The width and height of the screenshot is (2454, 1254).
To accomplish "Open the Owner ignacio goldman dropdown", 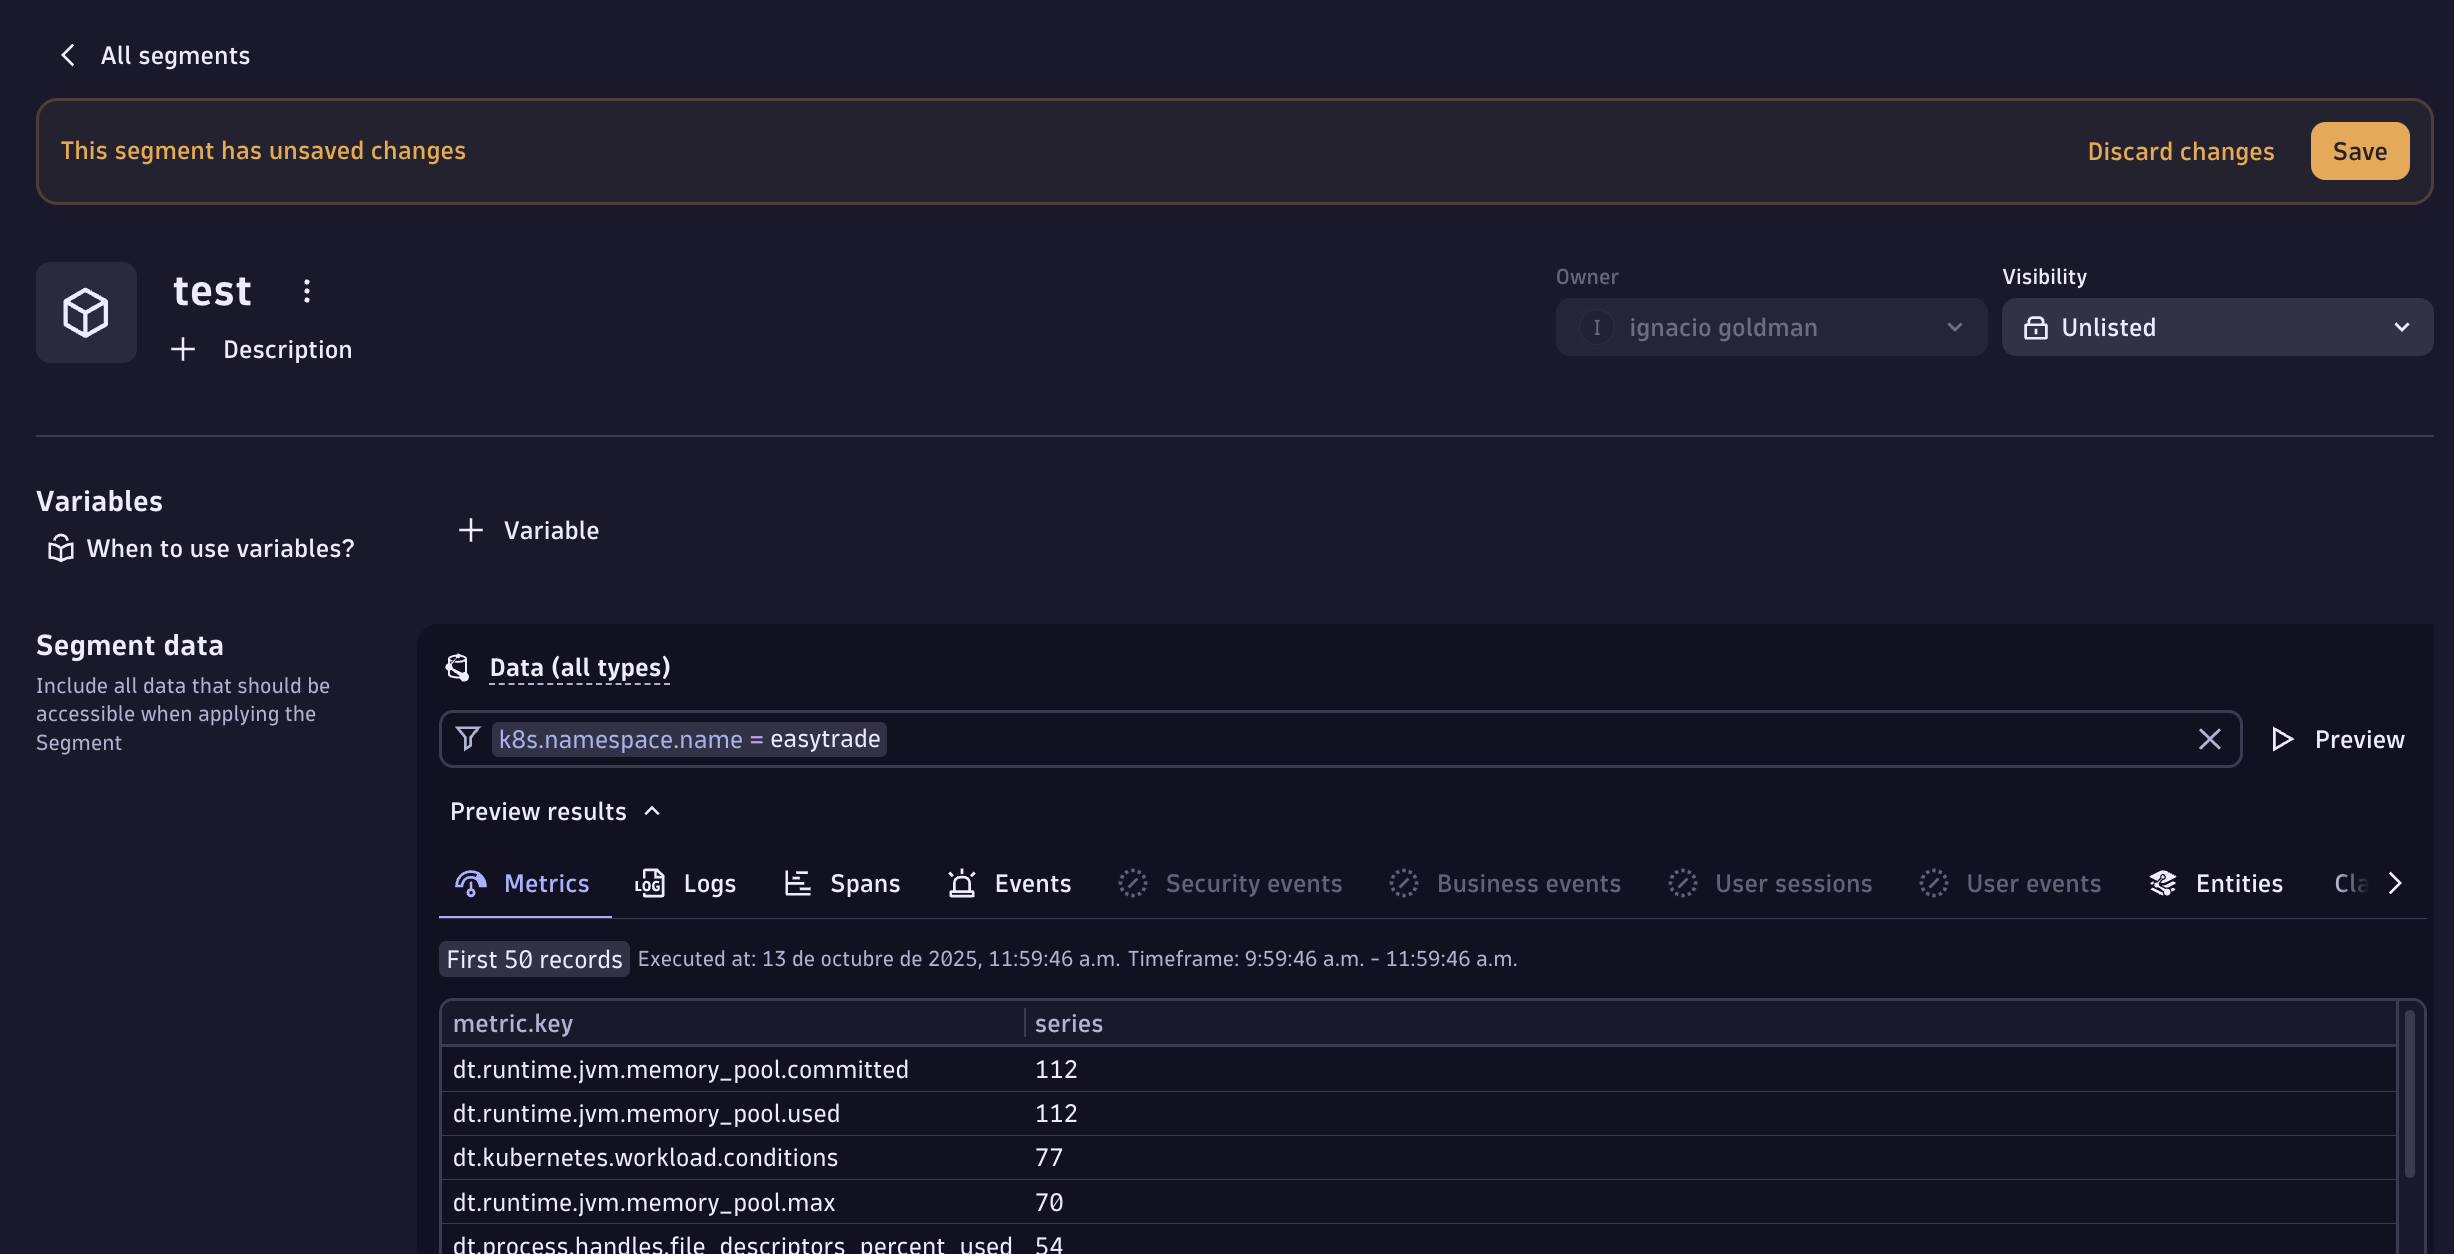I will pos(1770,327).
